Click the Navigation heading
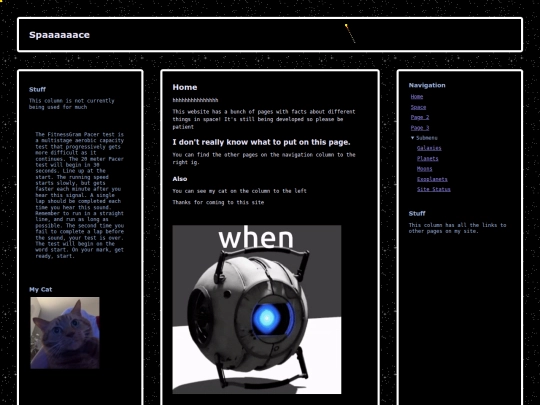Image resolution: width=540 pixels, height=405 pixels. coord(427,85)
